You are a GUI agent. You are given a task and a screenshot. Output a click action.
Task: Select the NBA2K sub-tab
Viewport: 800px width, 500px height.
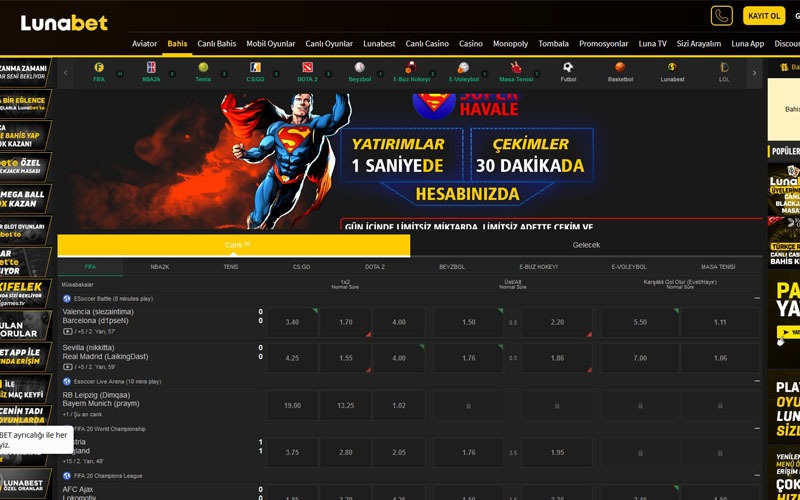pos(160,267)
